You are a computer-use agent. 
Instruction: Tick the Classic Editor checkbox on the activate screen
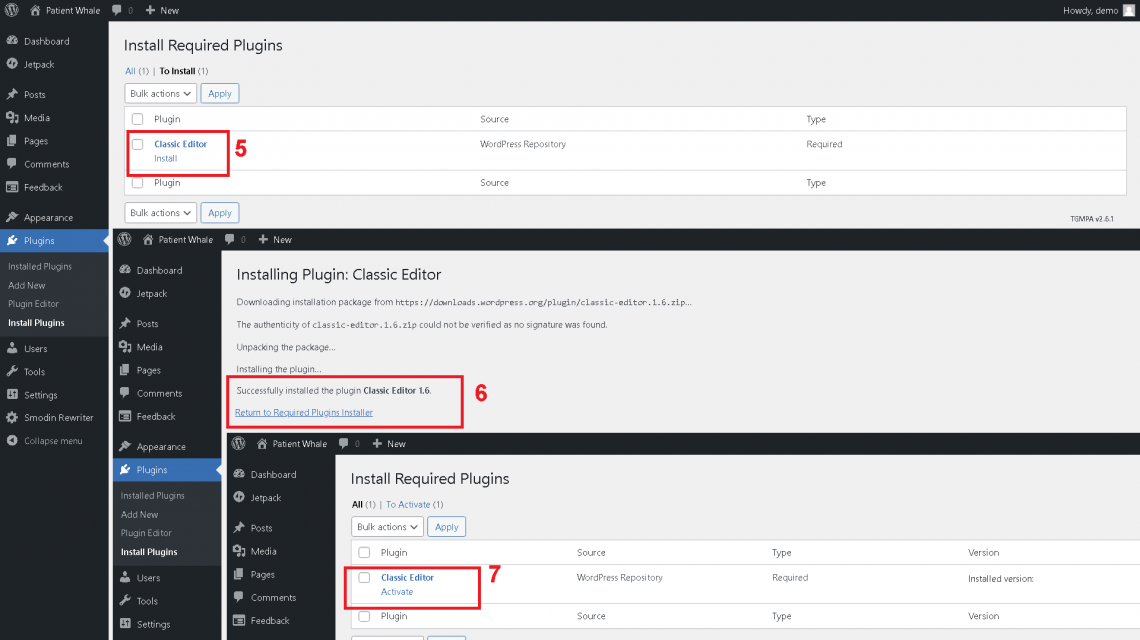pyautogui.click(x=364, y=577)
